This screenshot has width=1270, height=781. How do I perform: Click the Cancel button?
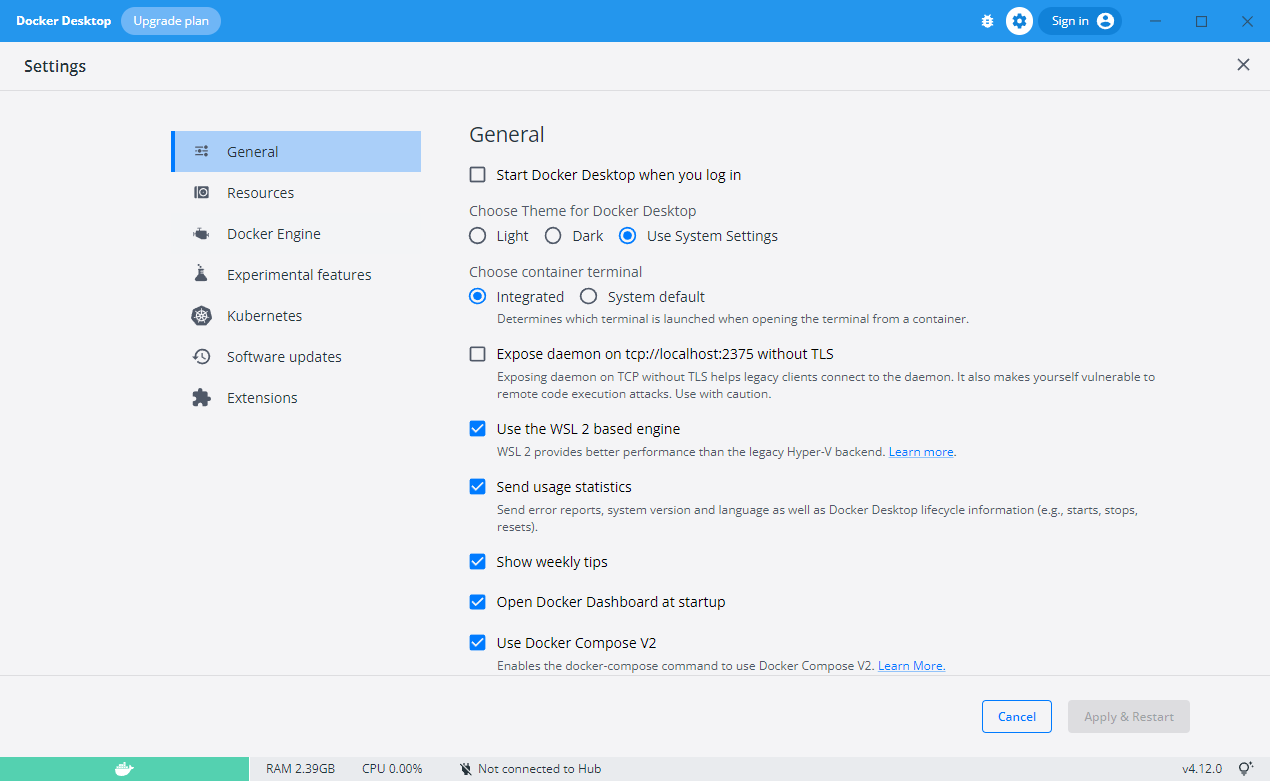(x=1016, y=716)
